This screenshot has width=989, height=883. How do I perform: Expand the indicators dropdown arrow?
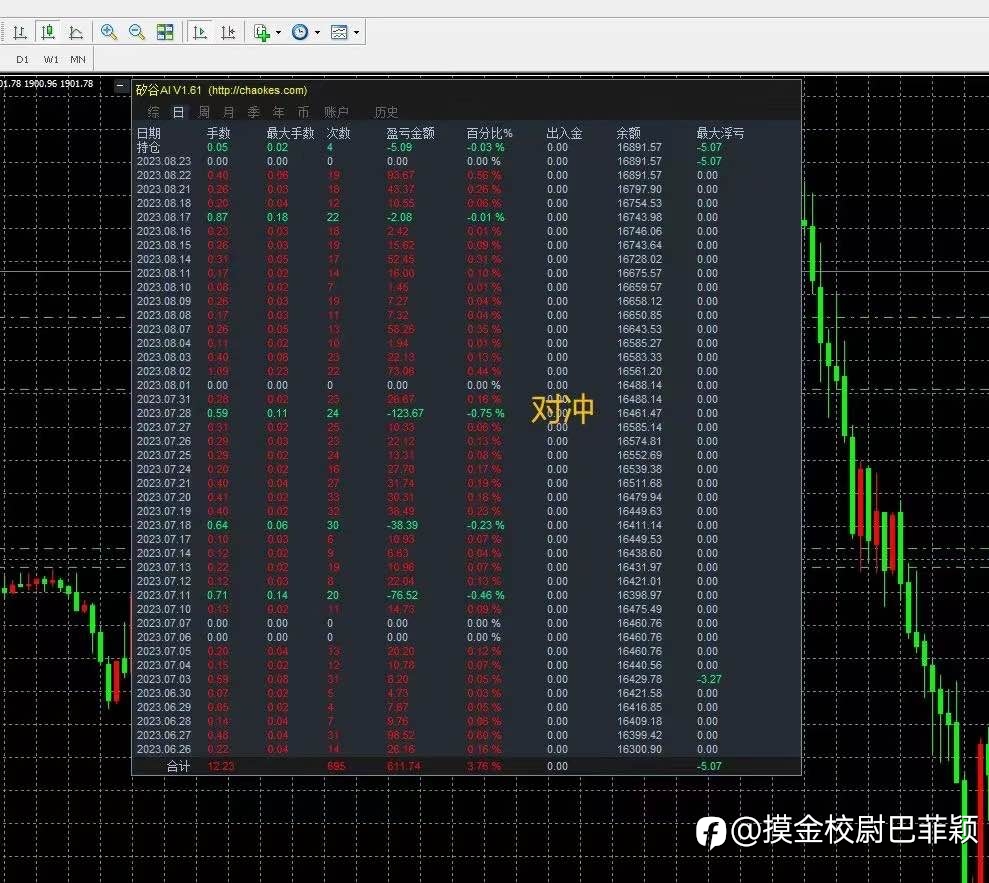[x=278, y=32]
